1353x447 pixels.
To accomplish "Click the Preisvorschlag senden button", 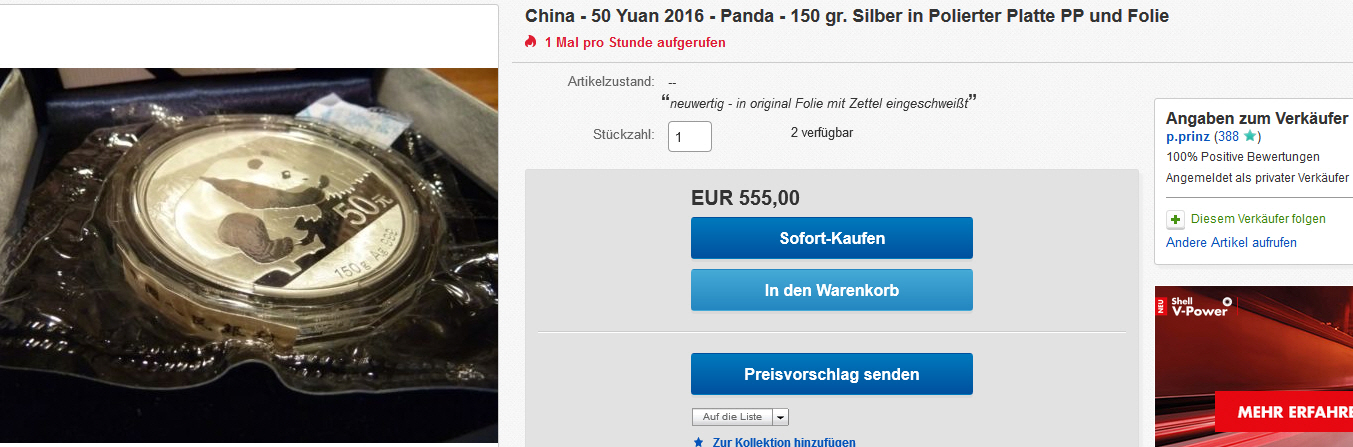I will coord(831,374).
